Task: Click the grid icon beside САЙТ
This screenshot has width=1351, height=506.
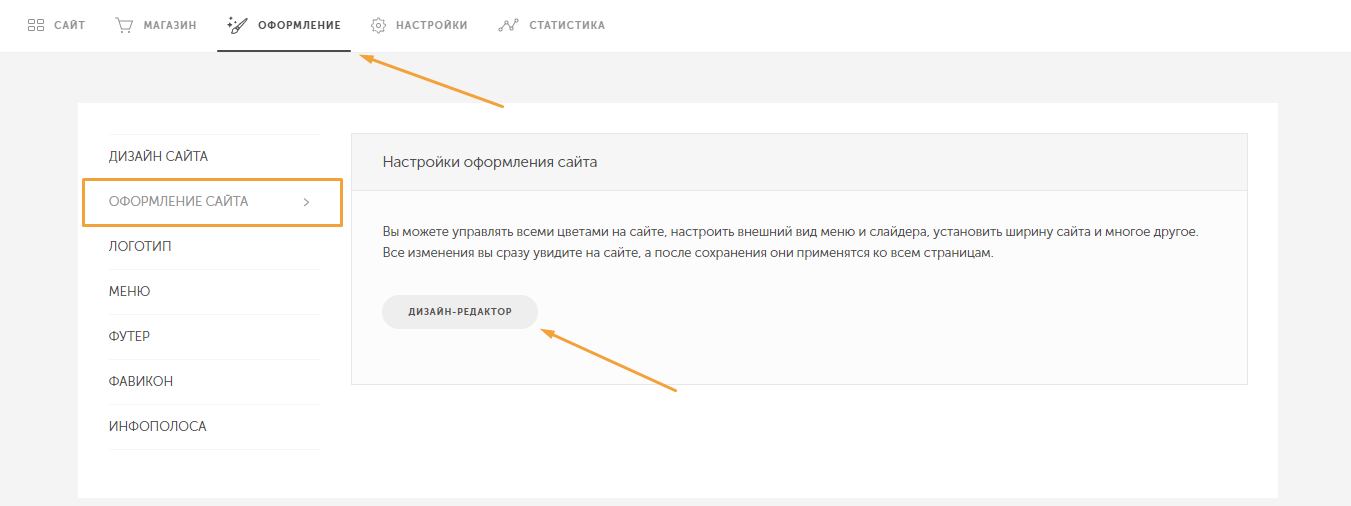Action: click(36, 25)
